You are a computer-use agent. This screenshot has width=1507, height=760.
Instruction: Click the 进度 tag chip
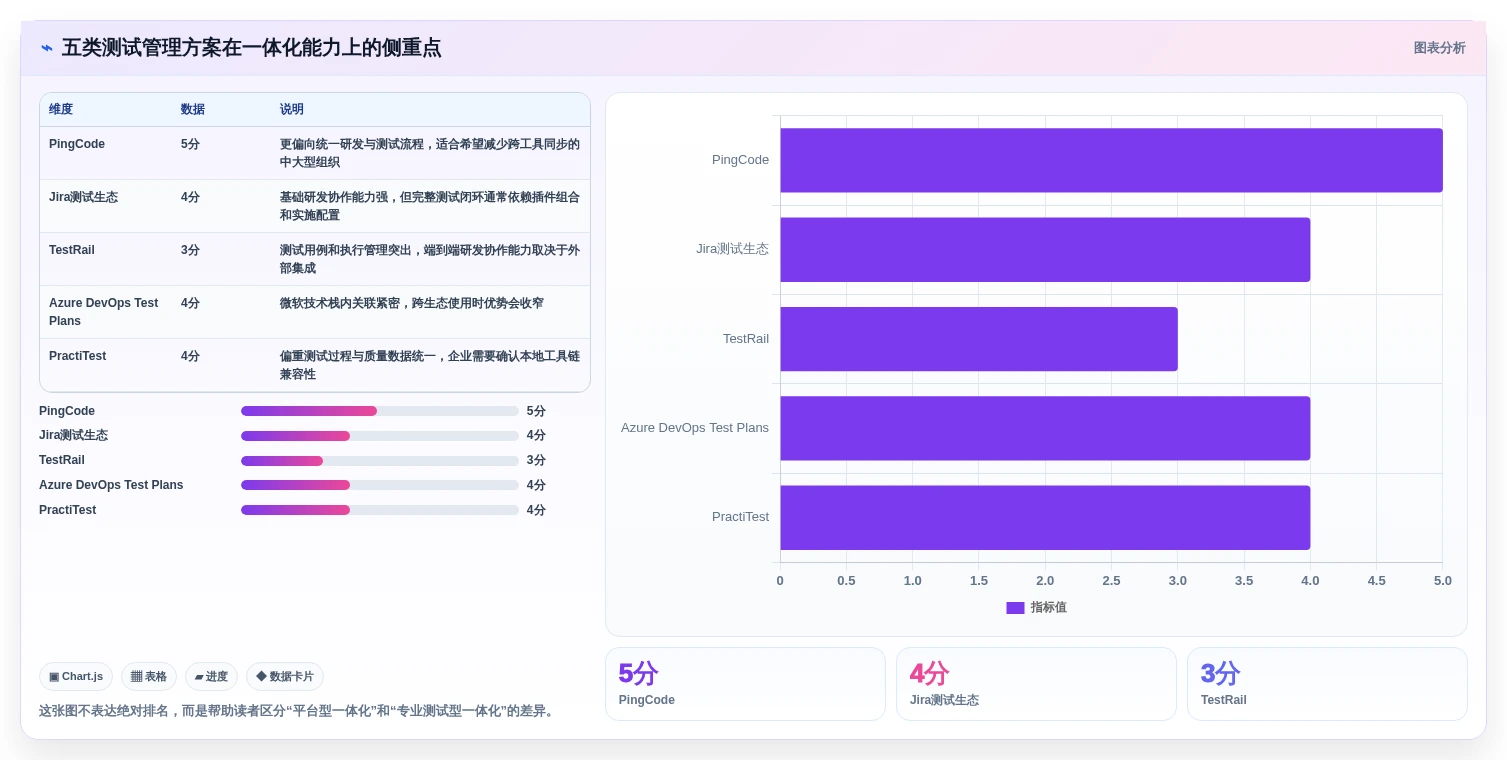point(211,677)
